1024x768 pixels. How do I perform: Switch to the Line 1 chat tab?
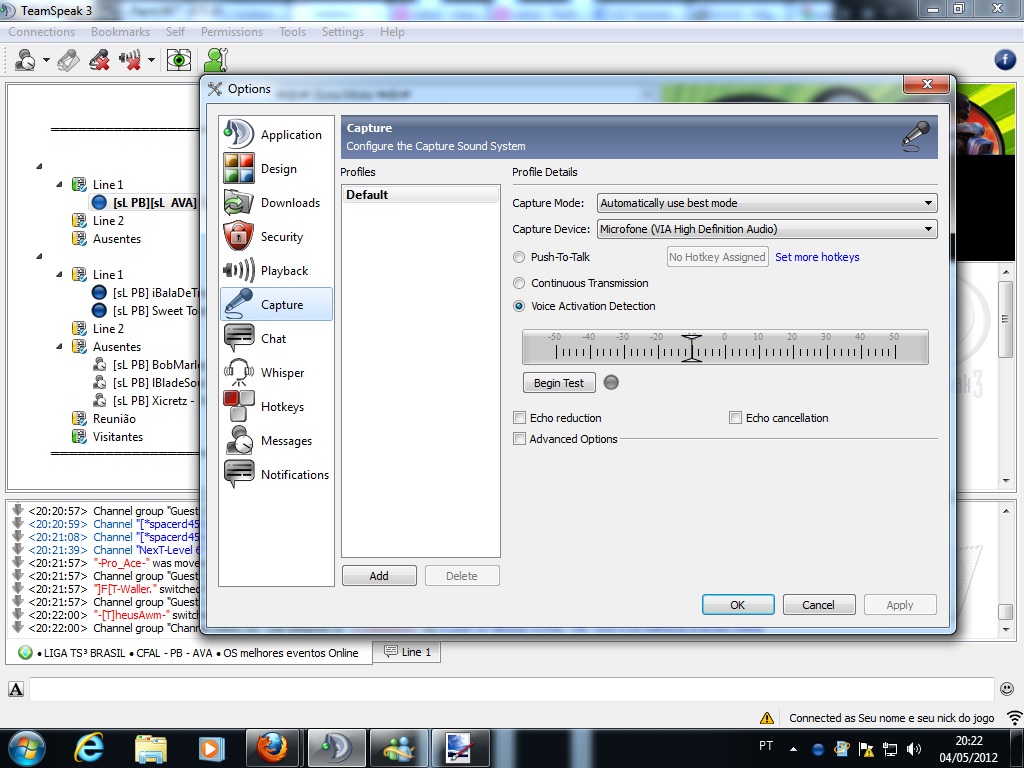(x=407, y=652)
